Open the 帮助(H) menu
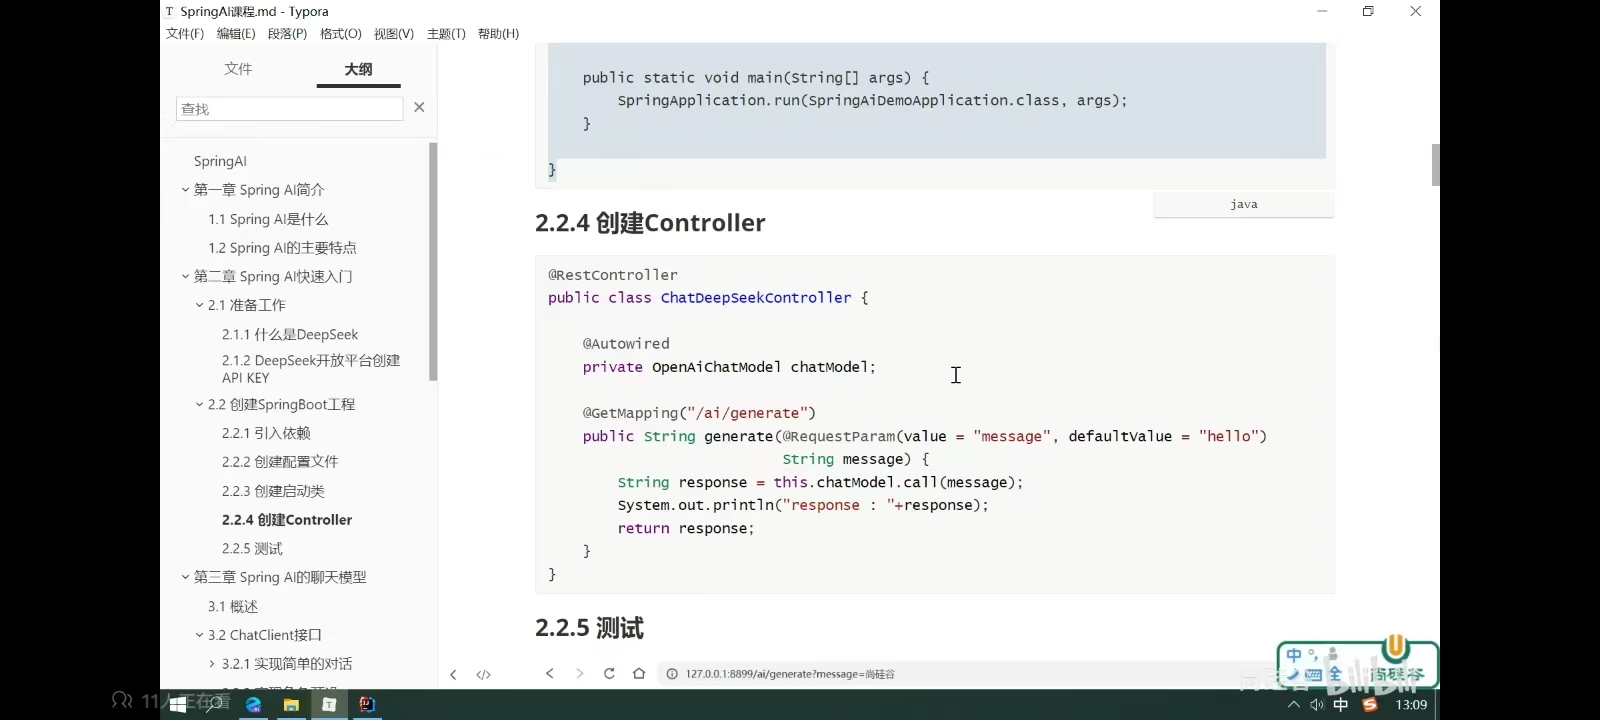Viewport: 1600px width, 720px height. [498, 34]
